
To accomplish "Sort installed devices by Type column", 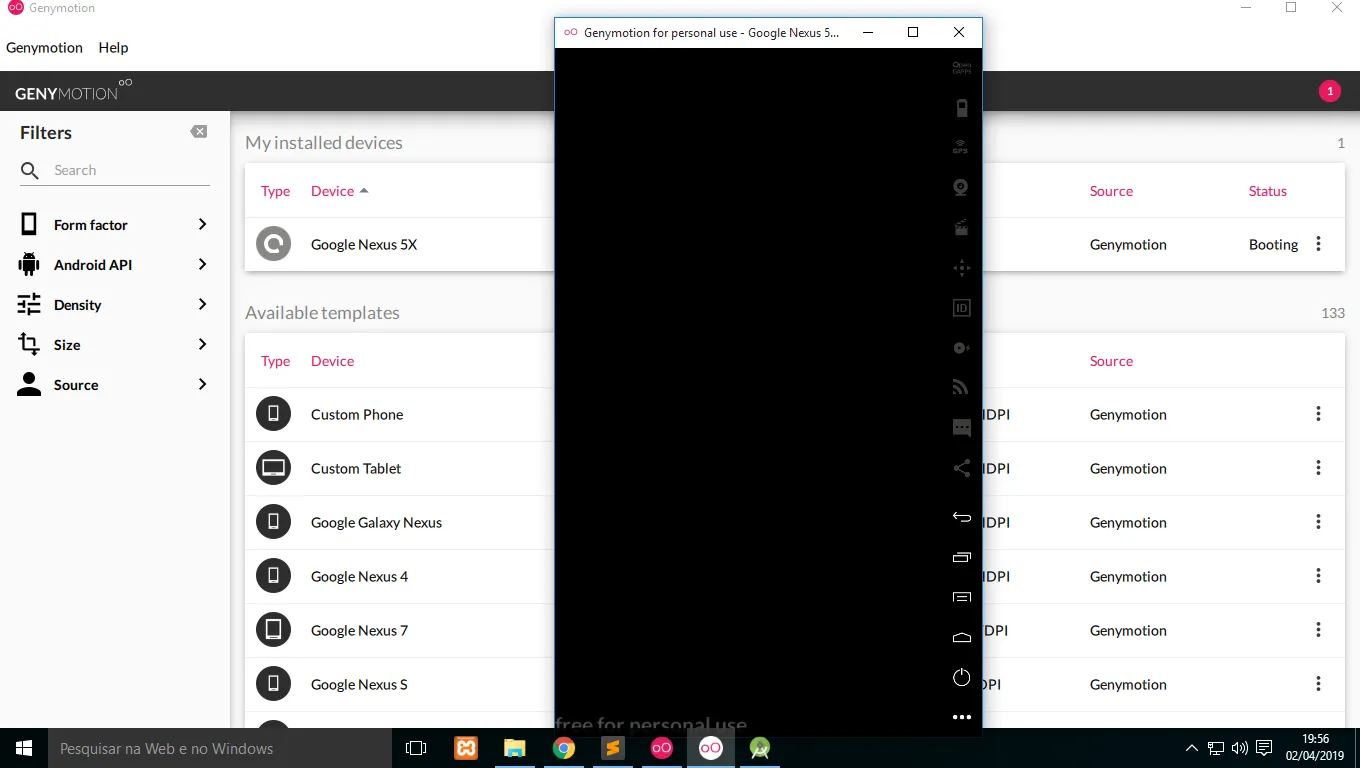I will tap(275, 191).
